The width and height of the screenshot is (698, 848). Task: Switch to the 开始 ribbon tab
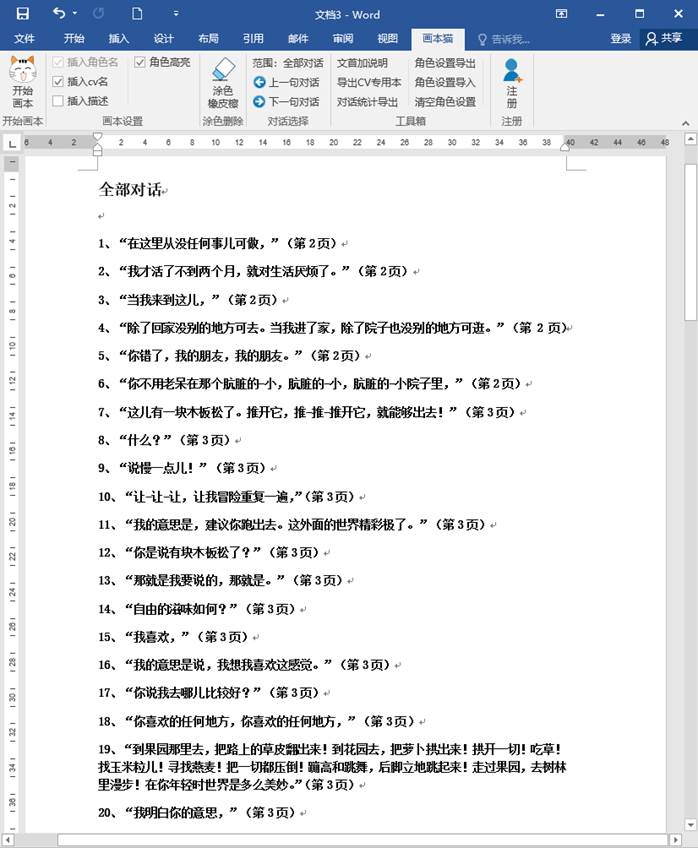74,38
